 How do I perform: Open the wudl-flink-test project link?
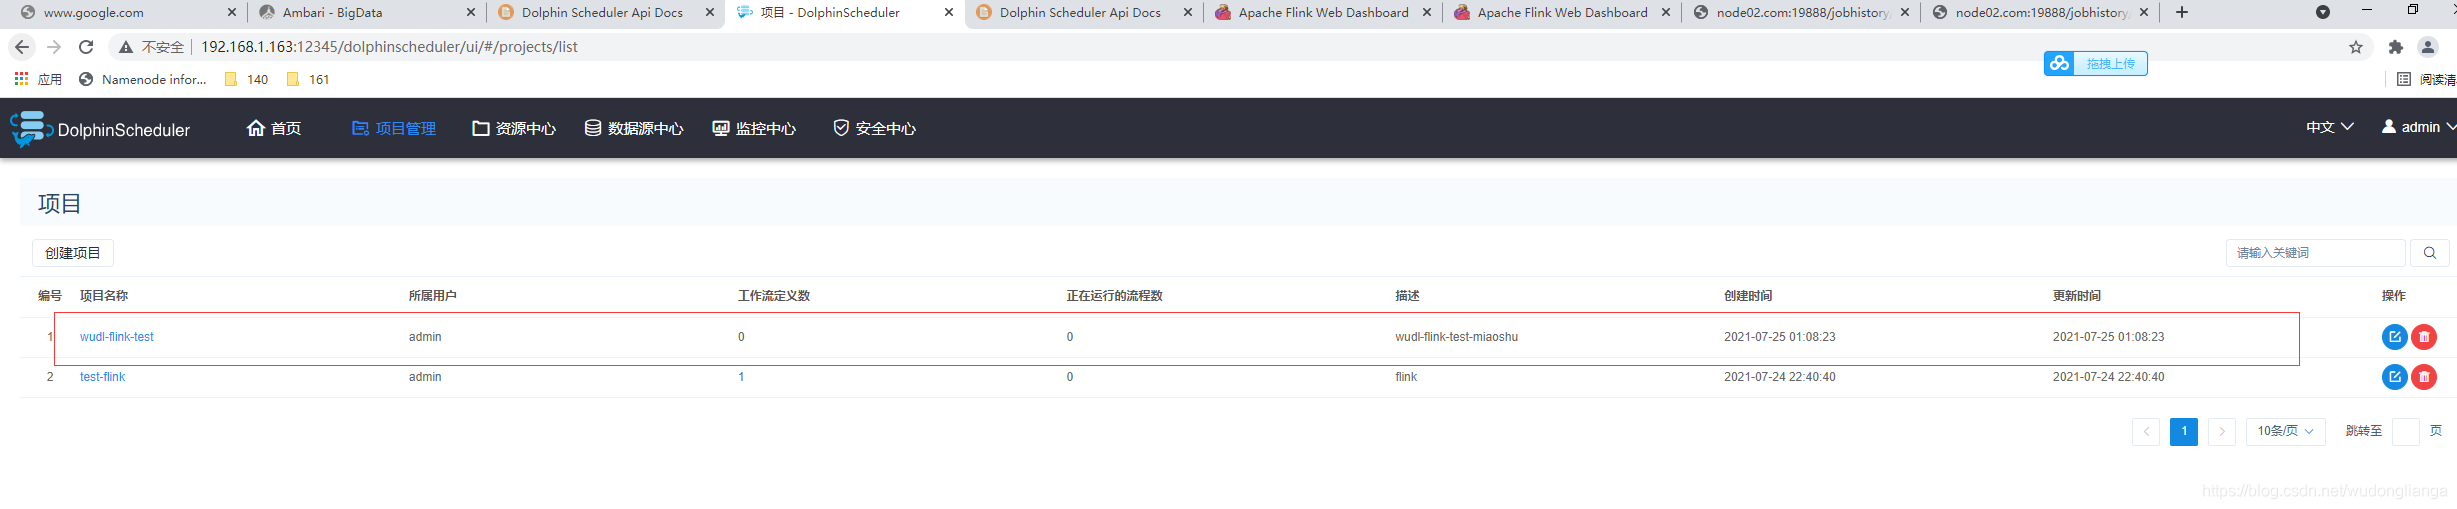tap(117, 337)
